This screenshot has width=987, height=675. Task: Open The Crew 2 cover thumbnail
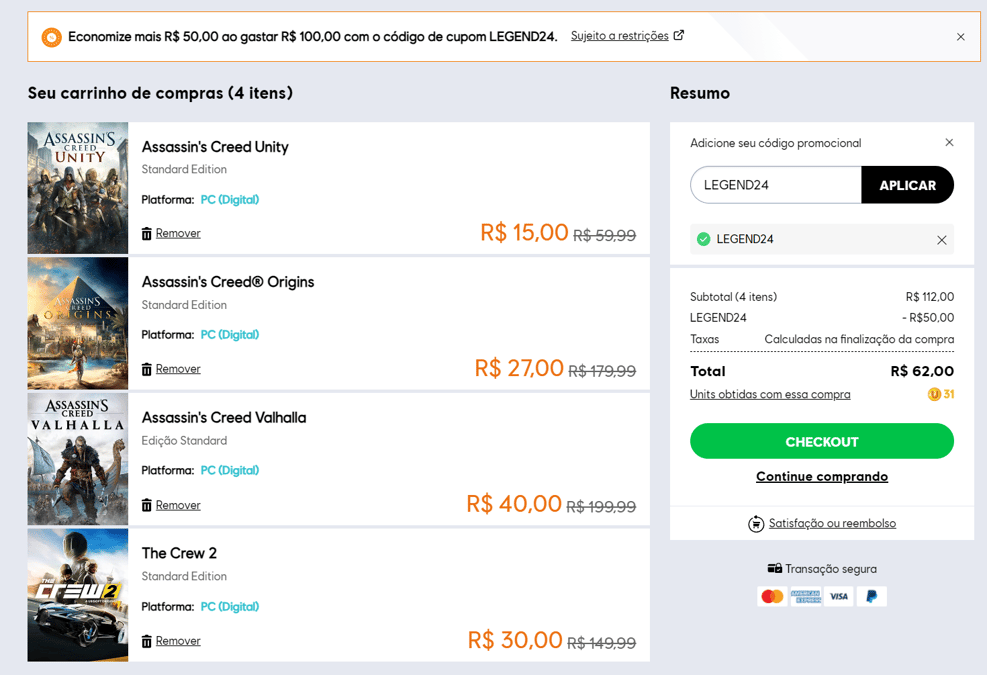click(78, 595)
